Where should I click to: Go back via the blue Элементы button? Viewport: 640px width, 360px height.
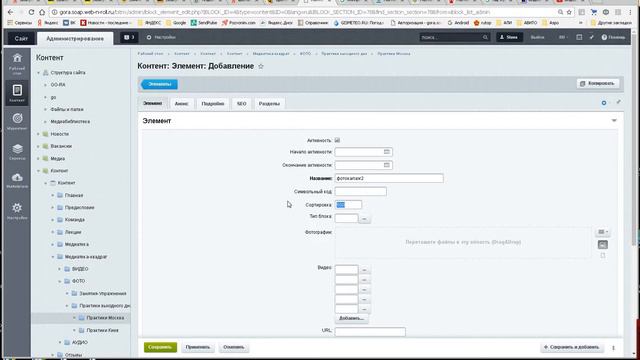(x=160, y=84)
